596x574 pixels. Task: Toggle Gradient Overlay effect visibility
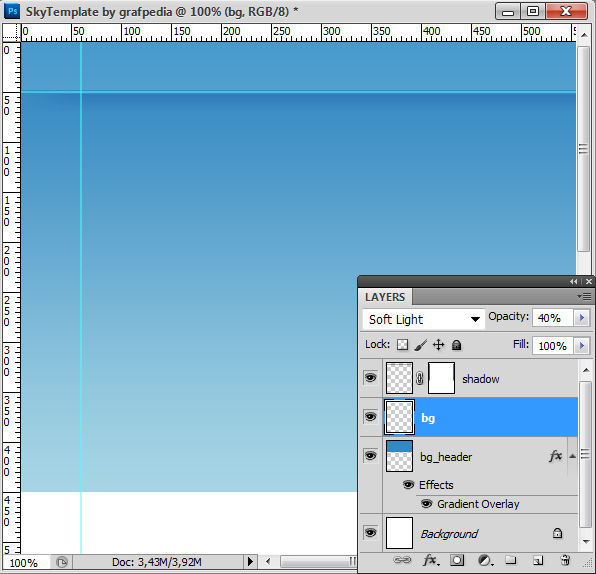[426, 504]
